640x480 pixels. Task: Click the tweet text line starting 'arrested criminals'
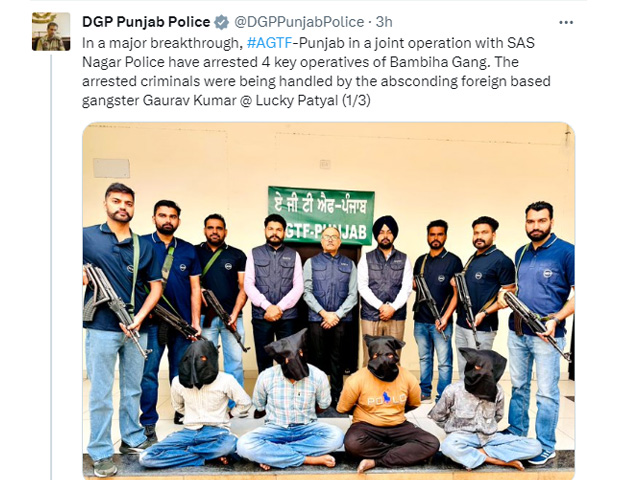[316, 81]
